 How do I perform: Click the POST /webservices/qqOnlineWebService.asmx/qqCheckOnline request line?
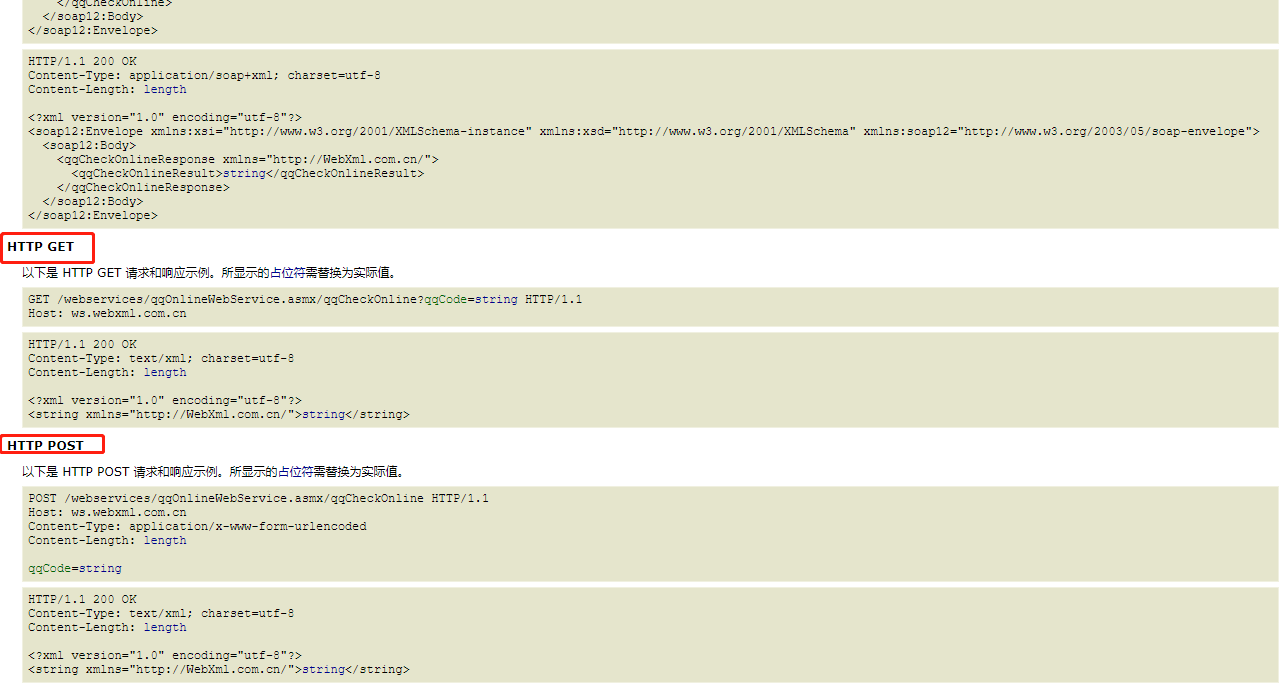(x=258, y=499)
